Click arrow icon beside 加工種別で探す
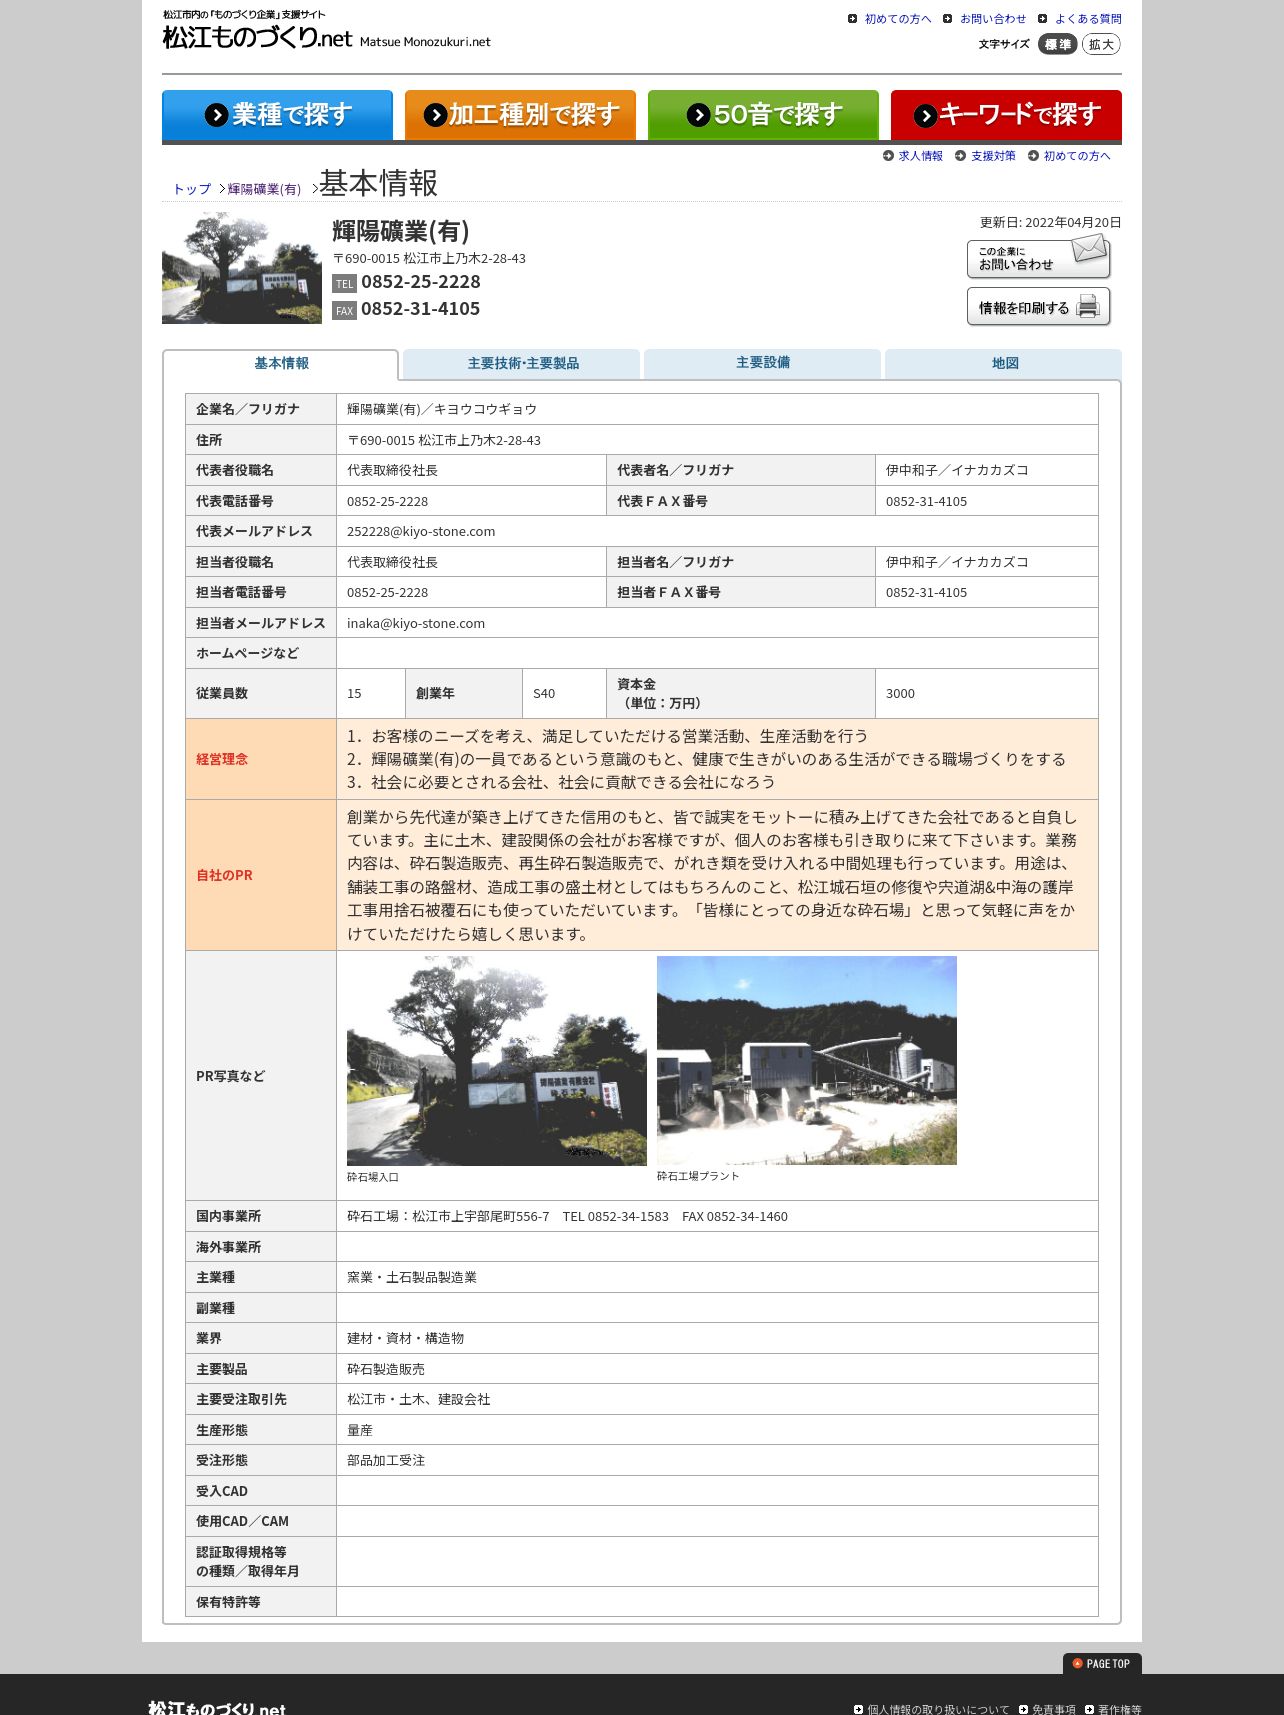This screenshot has height=1715, width=1284. 435,115
